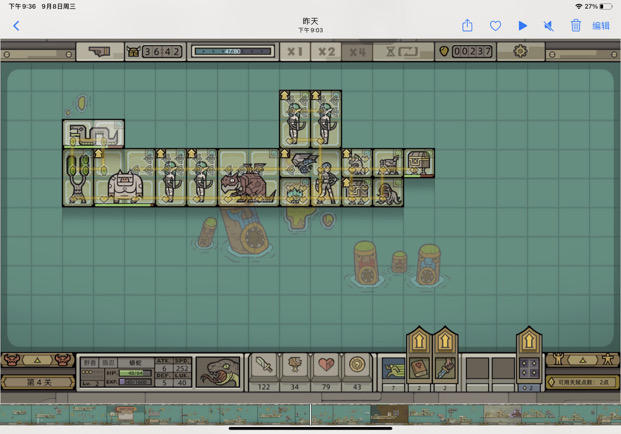This screenshot has width=621, height=434.
Task: Expand the triangle panel between human figures
Action: pyautogui.click(x=582, y=360)
